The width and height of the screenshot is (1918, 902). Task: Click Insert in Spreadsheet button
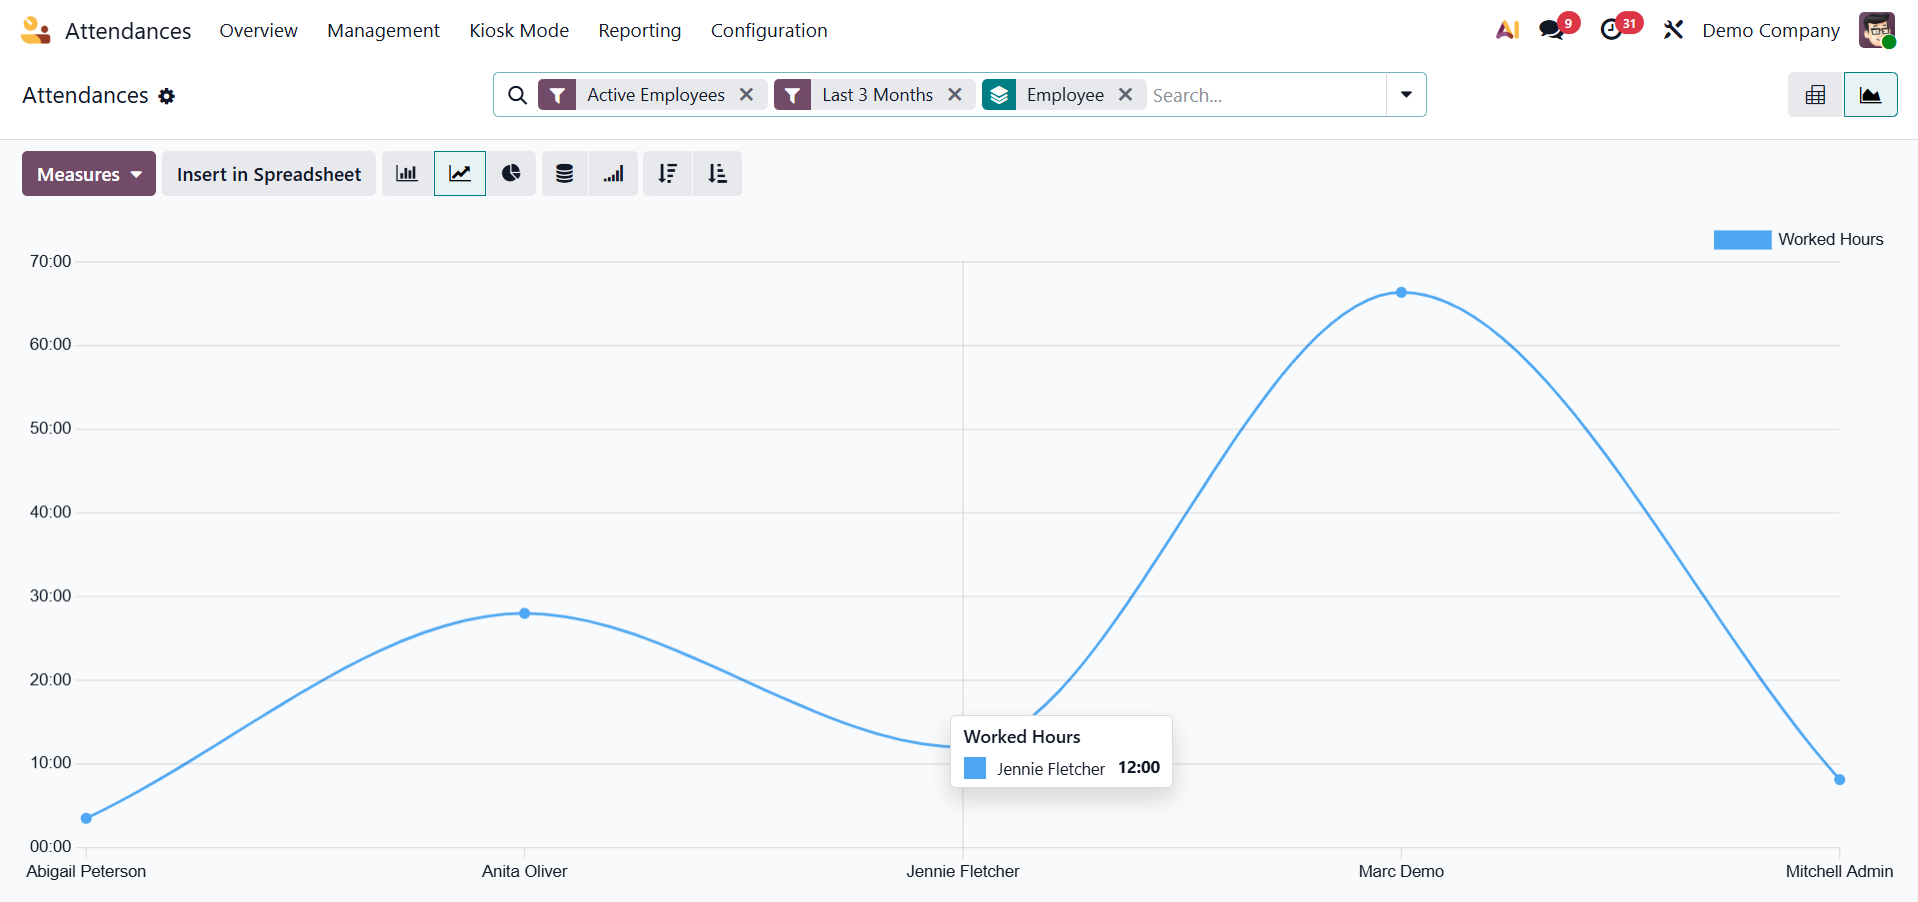click(269, 174)
